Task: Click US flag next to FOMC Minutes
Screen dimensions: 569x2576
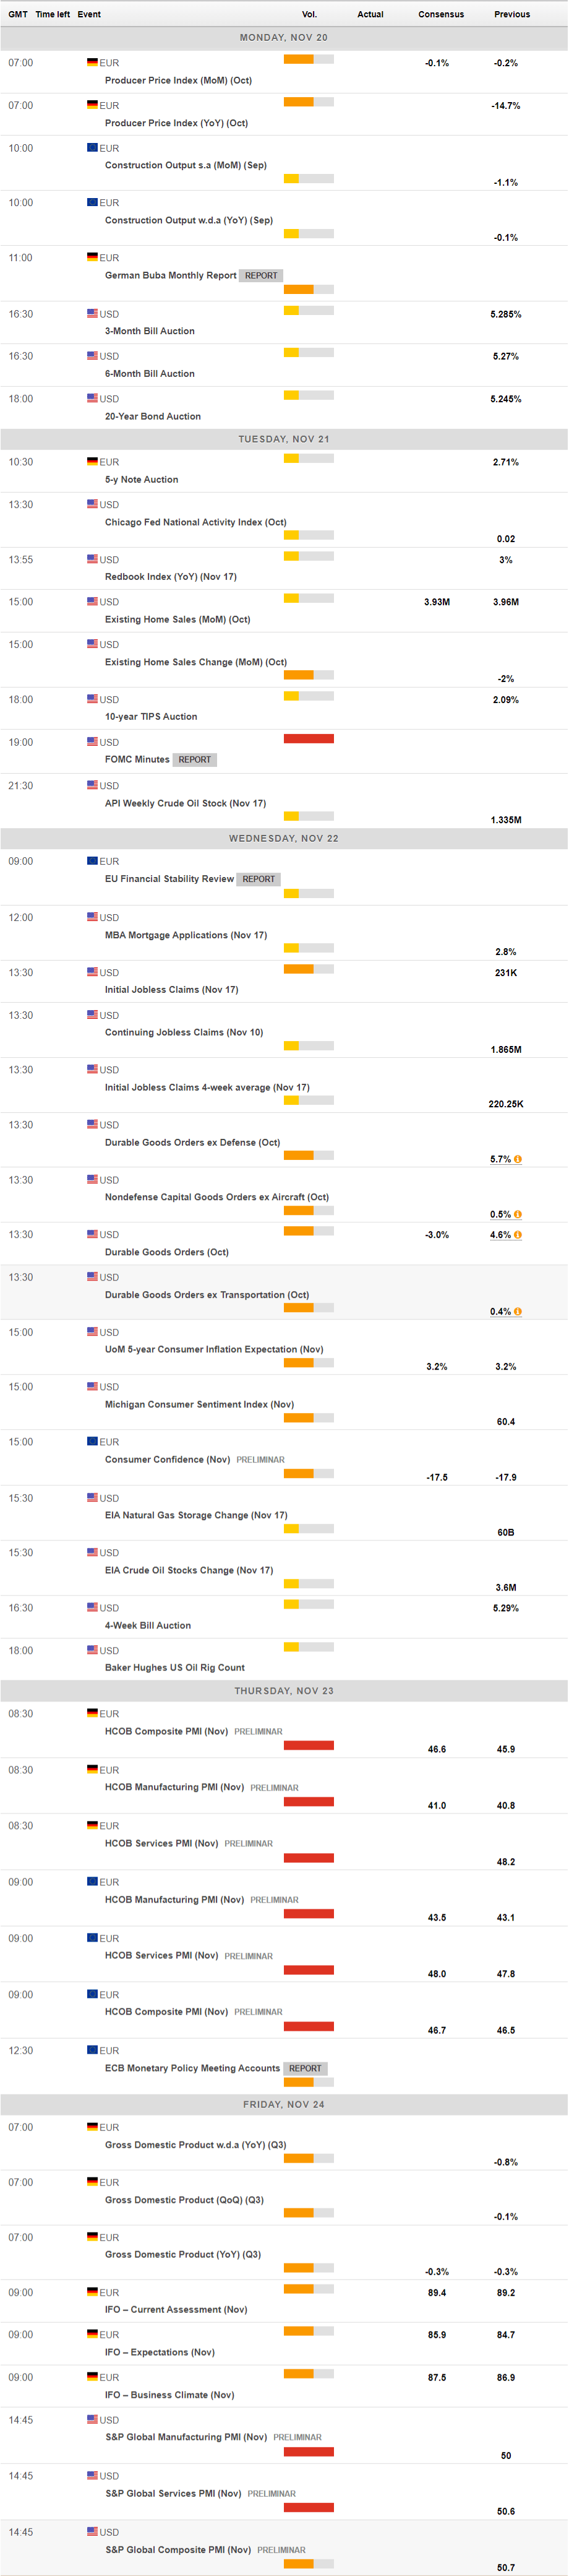Action: 92,742
